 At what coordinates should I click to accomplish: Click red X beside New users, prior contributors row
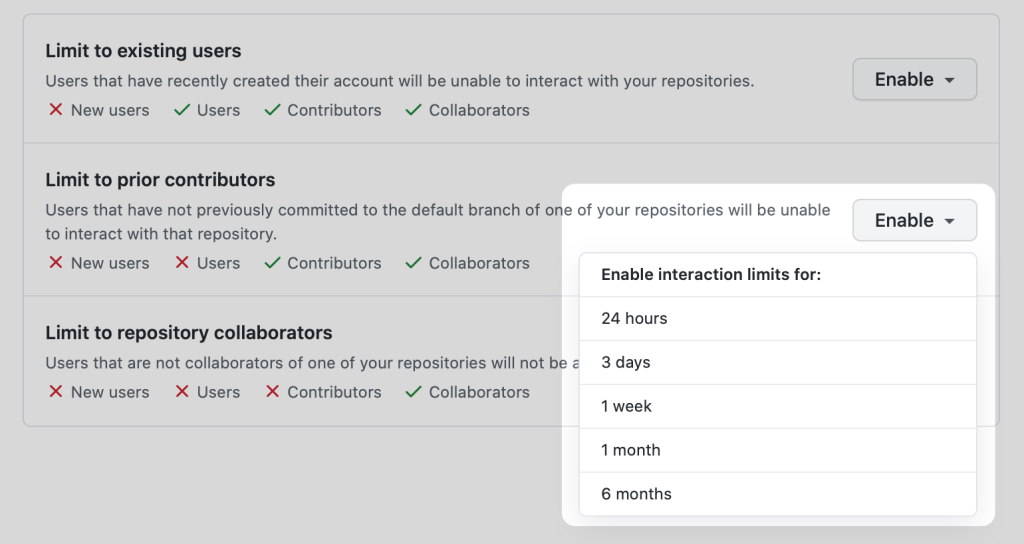coord(56,263)
